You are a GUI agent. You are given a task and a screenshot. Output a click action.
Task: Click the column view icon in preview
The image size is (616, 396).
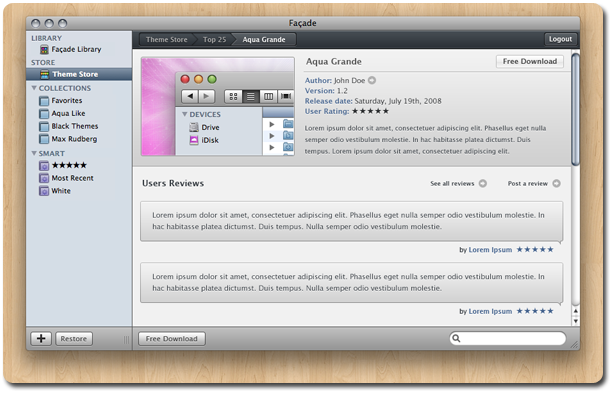click(x=268, y=97)
